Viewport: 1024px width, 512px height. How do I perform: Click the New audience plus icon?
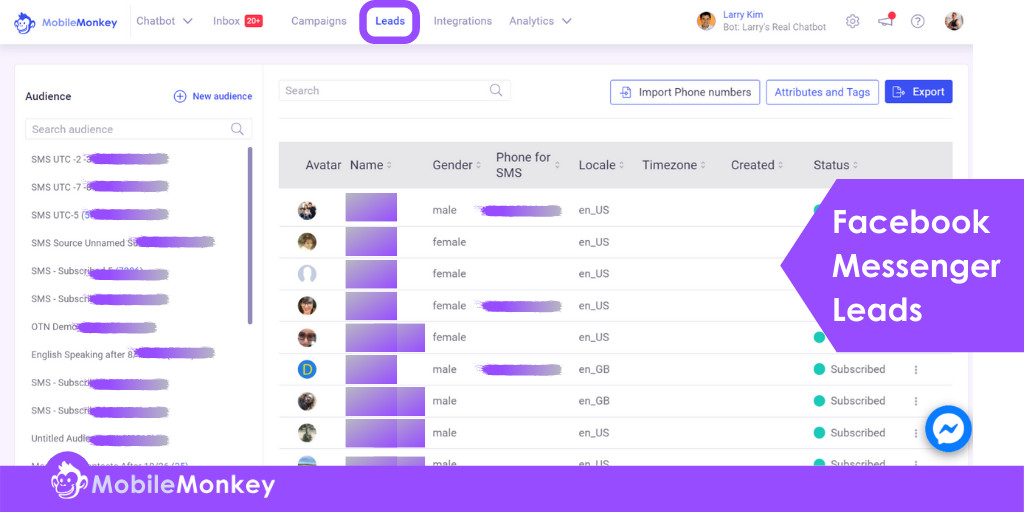pos(180,96)
